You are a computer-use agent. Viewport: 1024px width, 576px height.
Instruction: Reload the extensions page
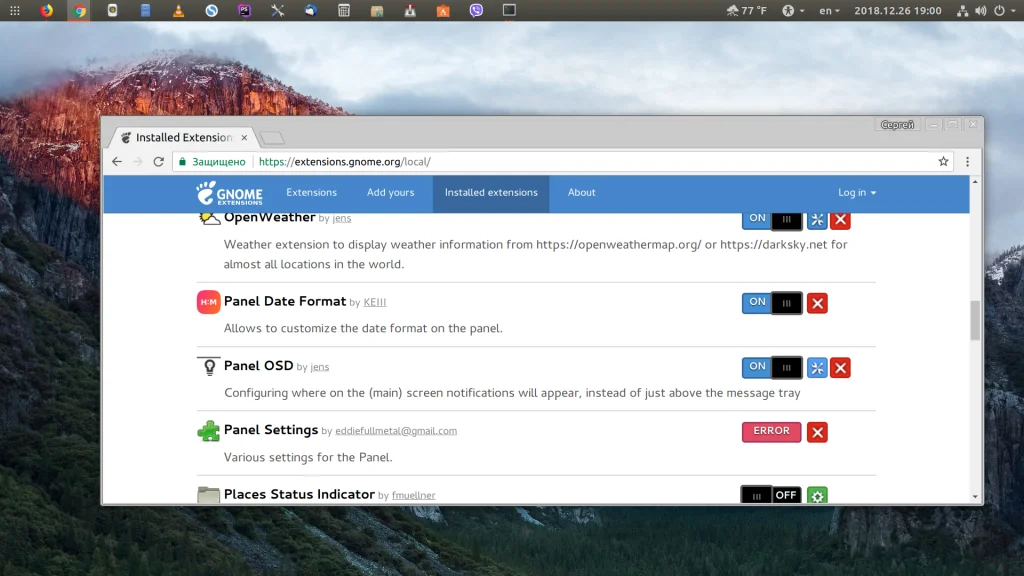tap(158, 161)
